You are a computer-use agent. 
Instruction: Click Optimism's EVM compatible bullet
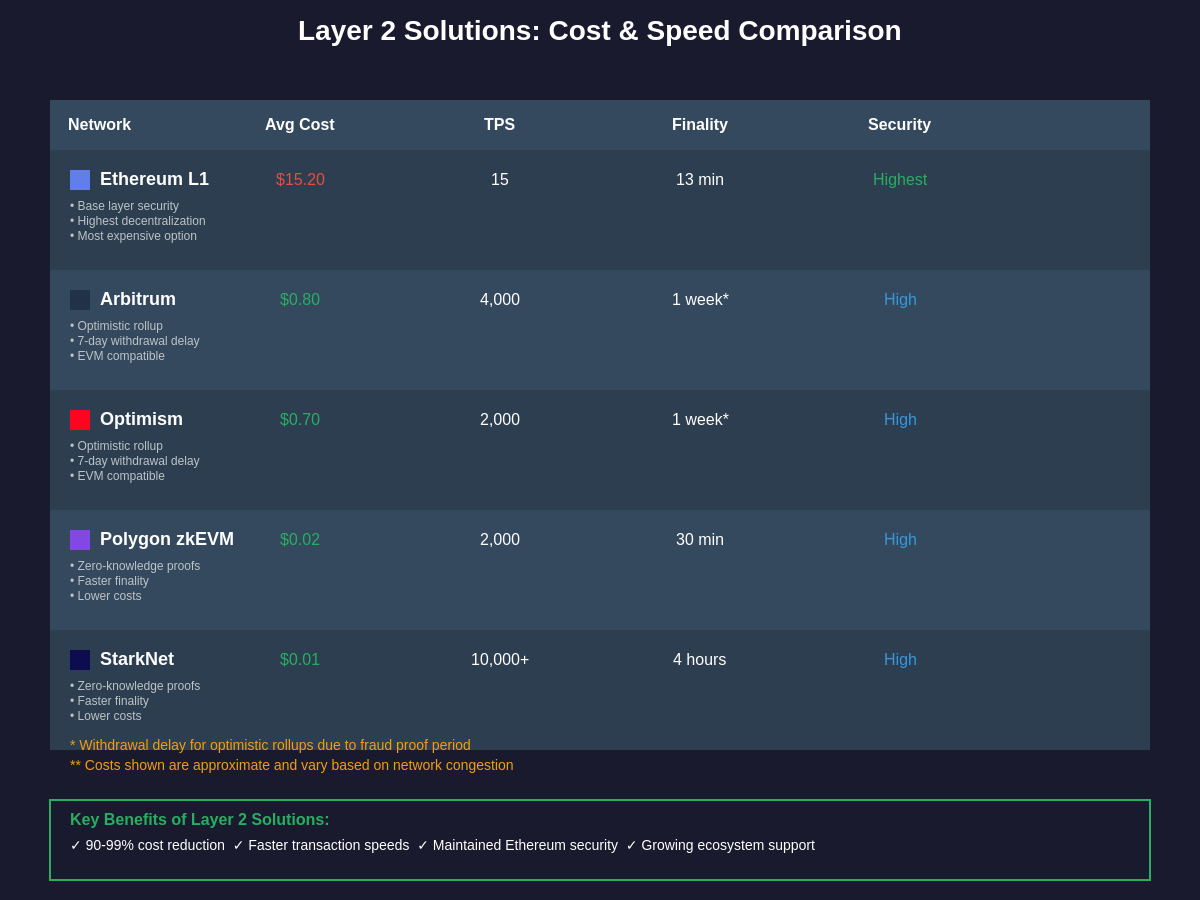[x=118, y=476]
